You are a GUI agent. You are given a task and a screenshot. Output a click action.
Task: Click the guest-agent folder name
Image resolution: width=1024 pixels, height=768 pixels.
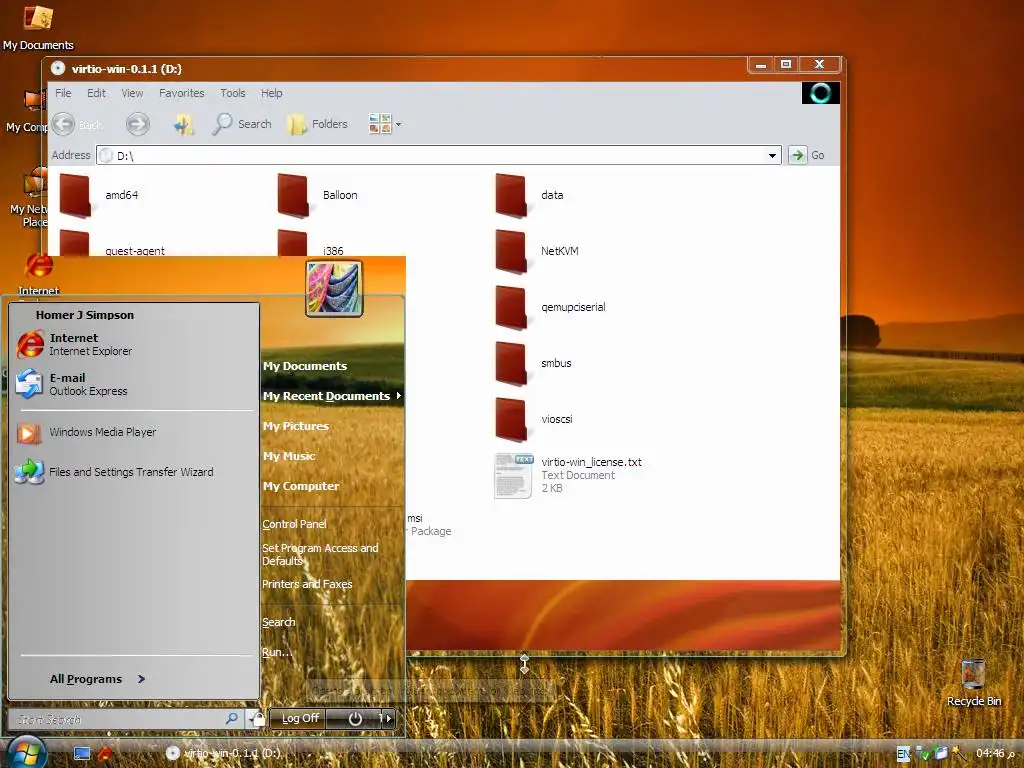click(135, 251)
